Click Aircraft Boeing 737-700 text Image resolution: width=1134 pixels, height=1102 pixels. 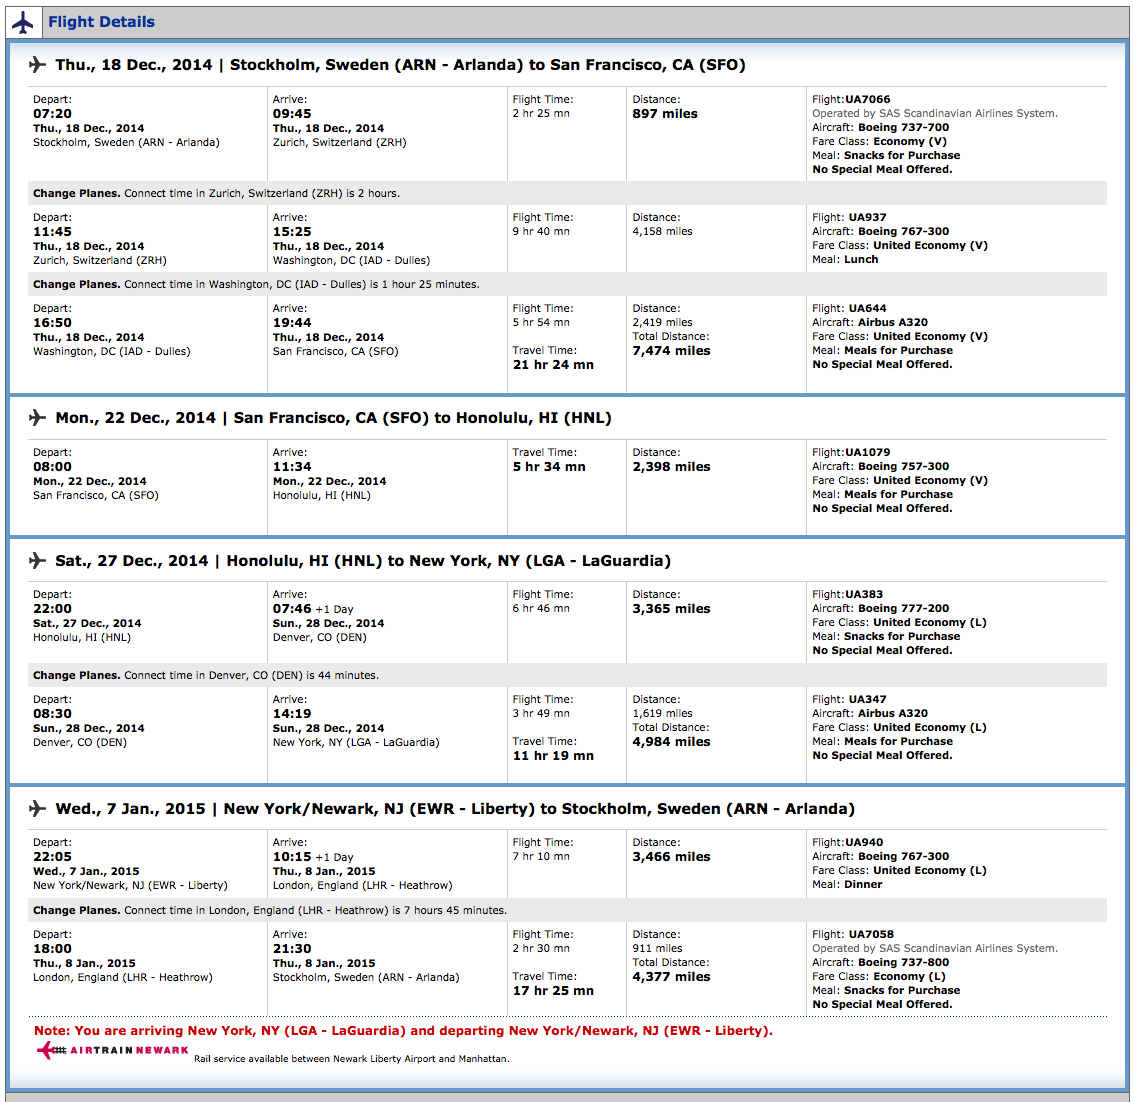880,127
